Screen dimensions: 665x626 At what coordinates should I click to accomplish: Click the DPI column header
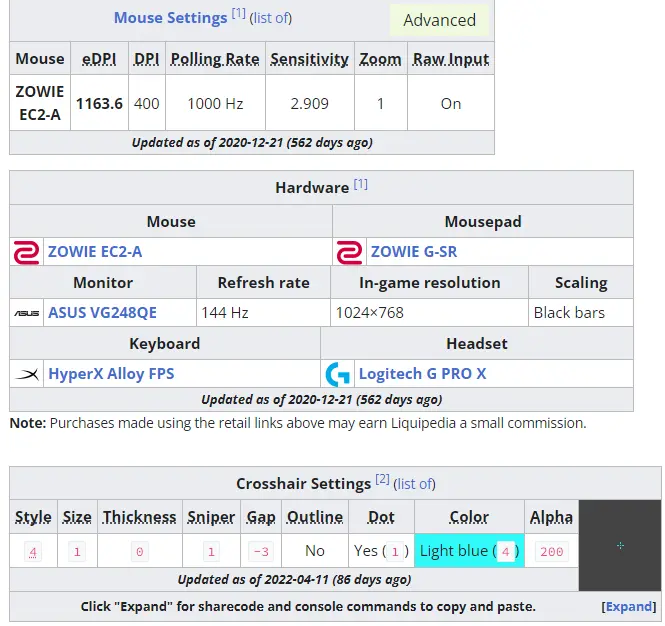[x=147, y=59]
